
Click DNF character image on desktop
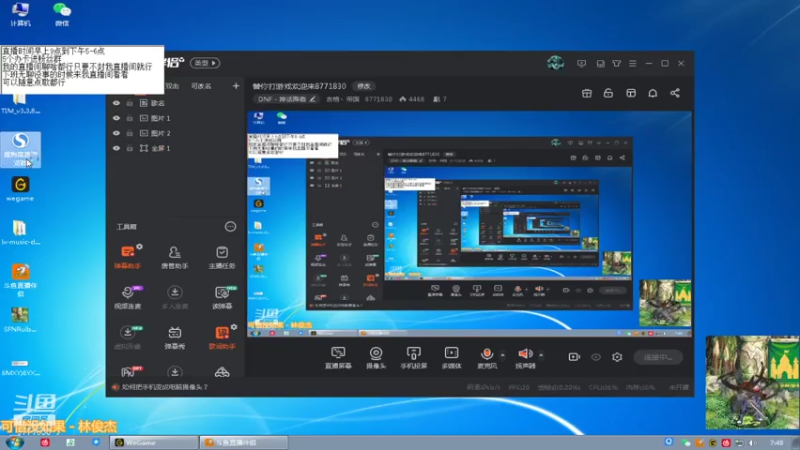click(752, 382)
